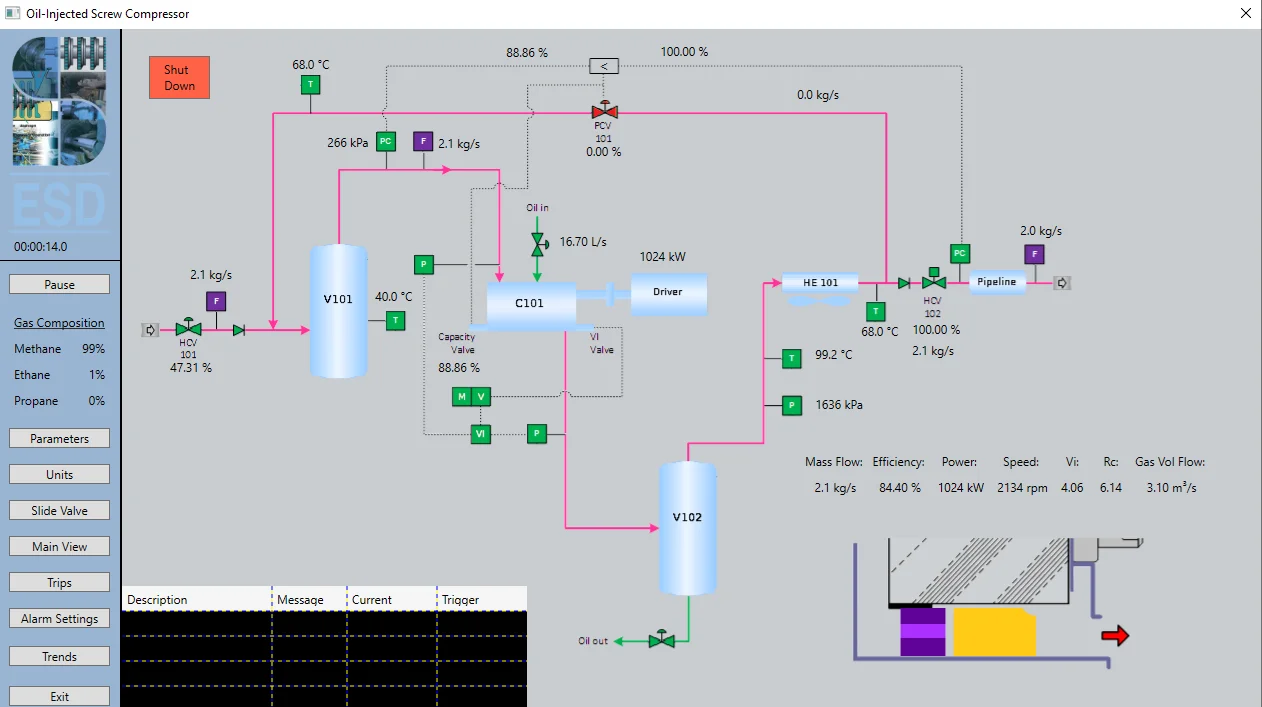Click the Shut Down button

[x=179, y=76]
